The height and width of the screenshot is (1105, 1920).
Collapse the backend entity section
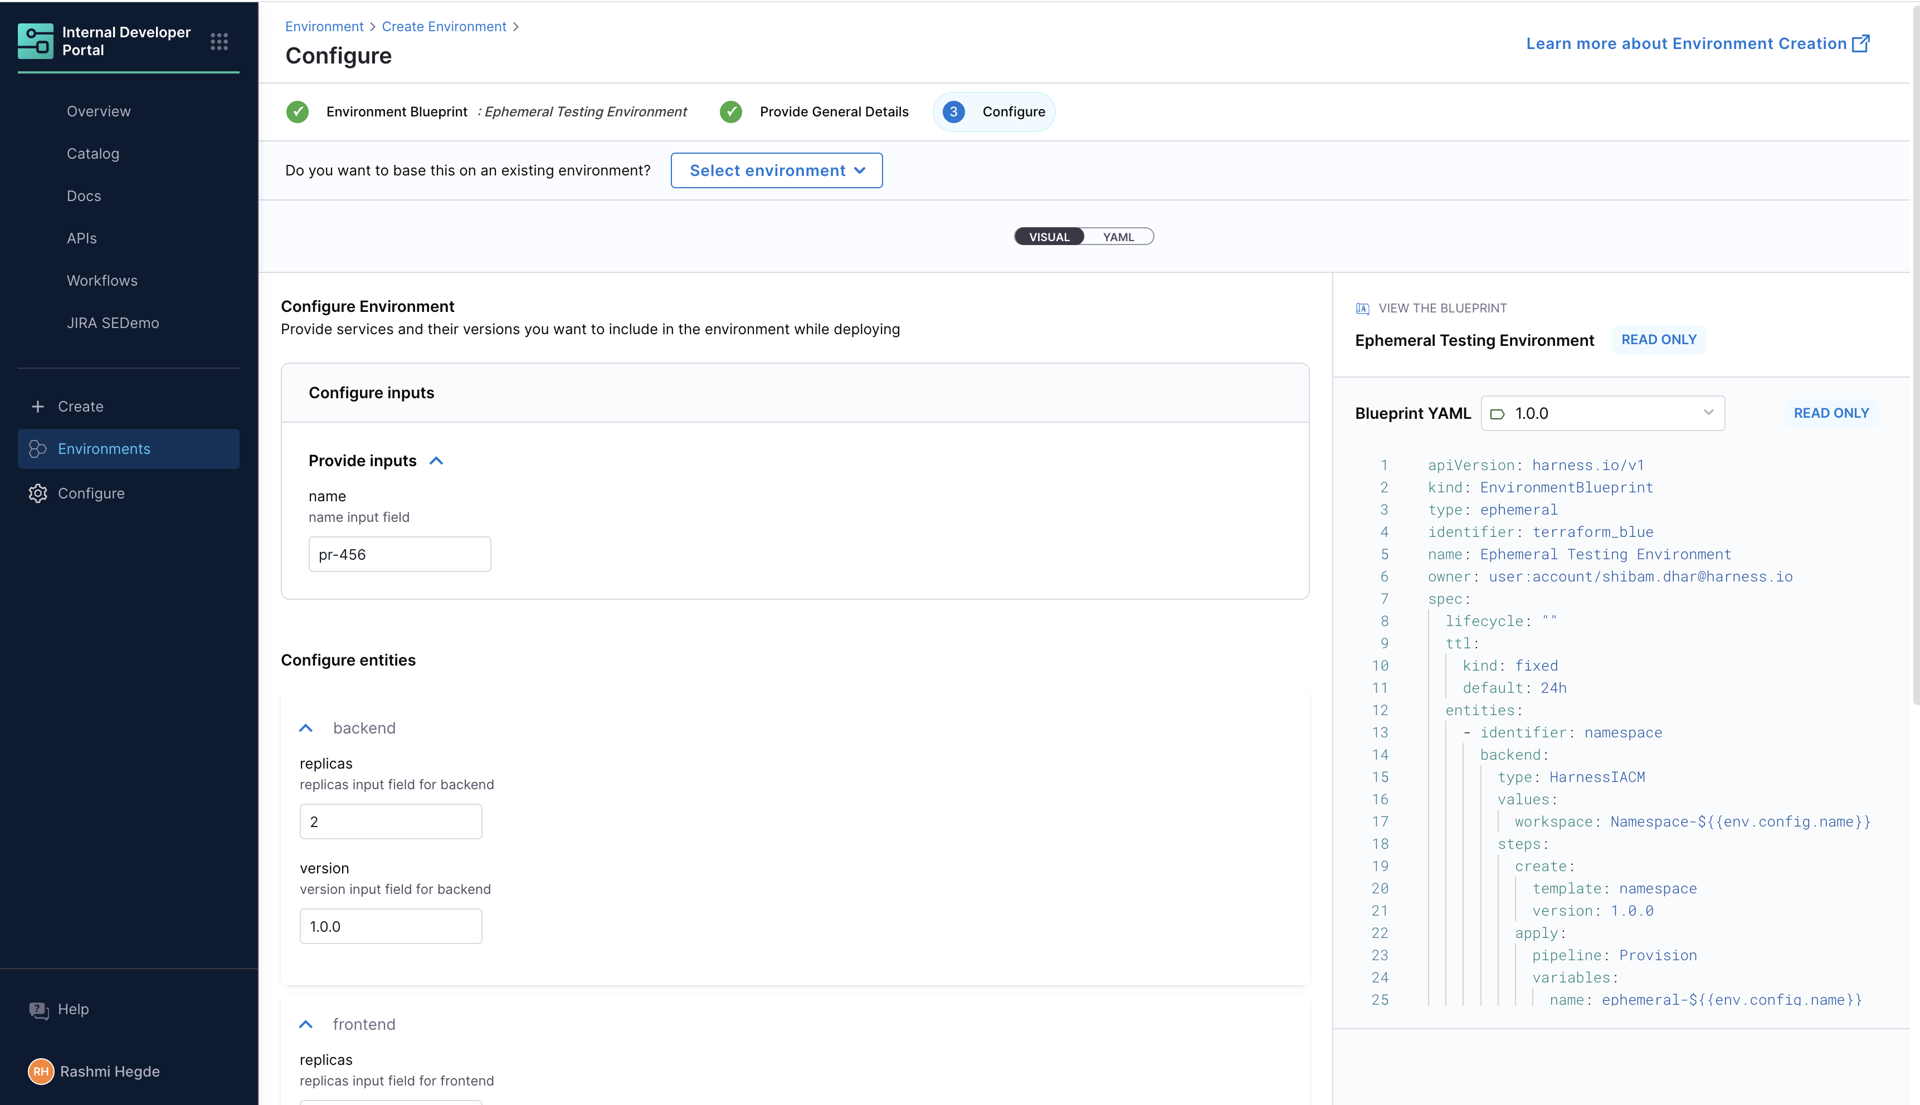306,728
